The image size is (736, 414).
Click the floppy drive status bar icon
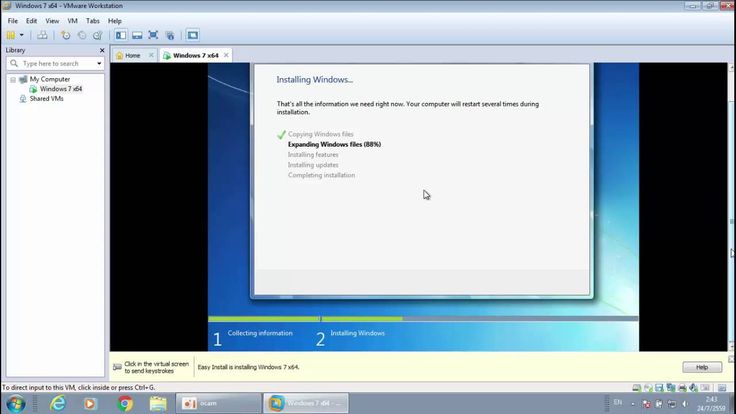[x=659, y=388]
